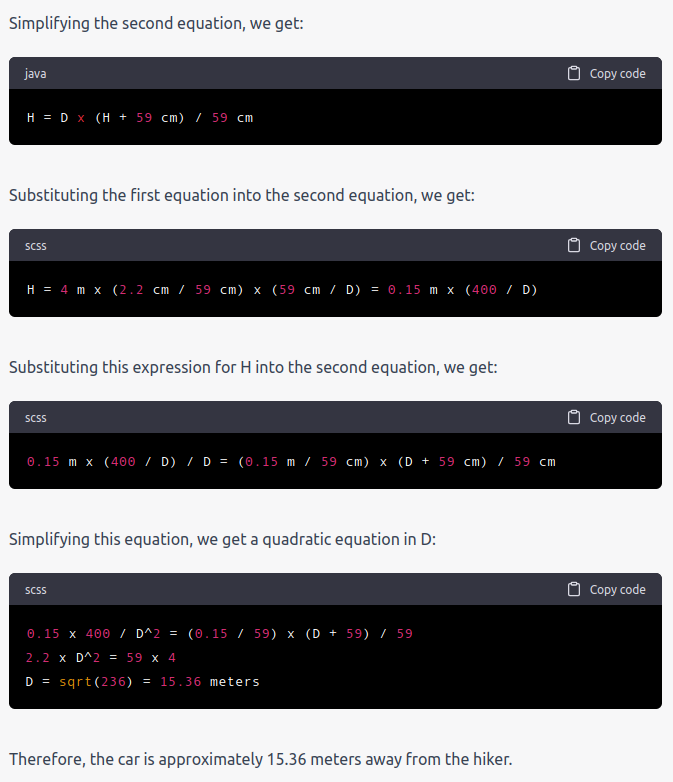The width and height of the screenshot is (673, 782).
Task: Click the code line 'D = sqrt(236) = 15.36 meters'
Action: 143,681
